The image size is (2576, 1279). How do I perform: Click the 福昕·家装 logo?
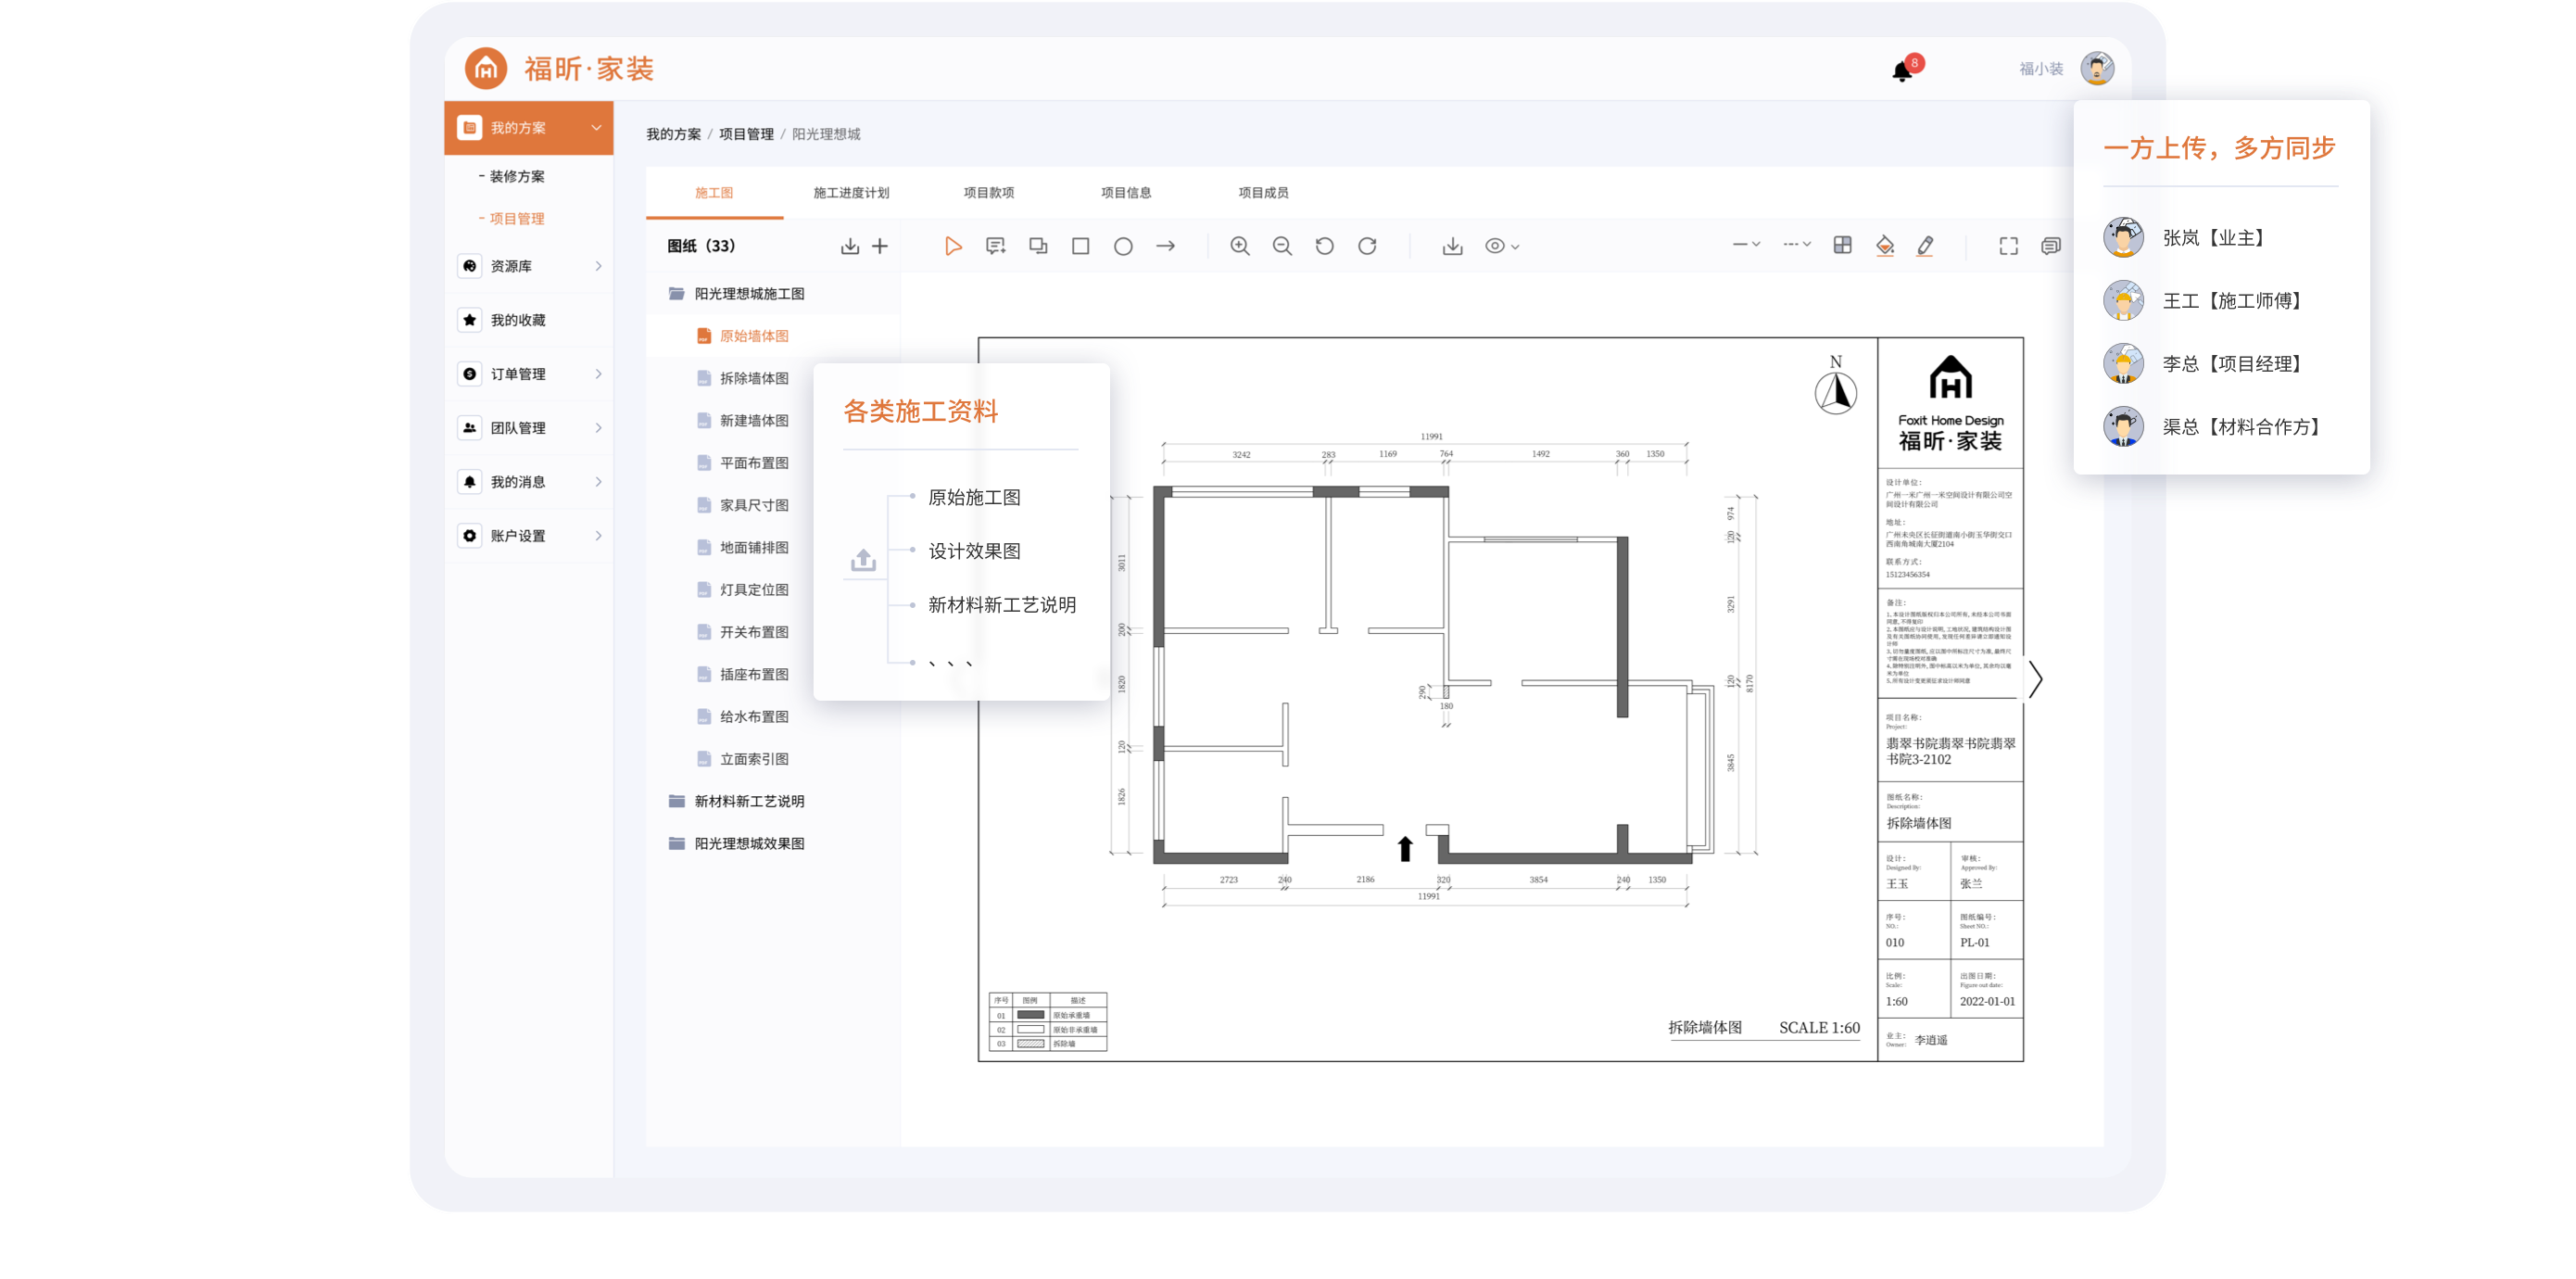560,68
